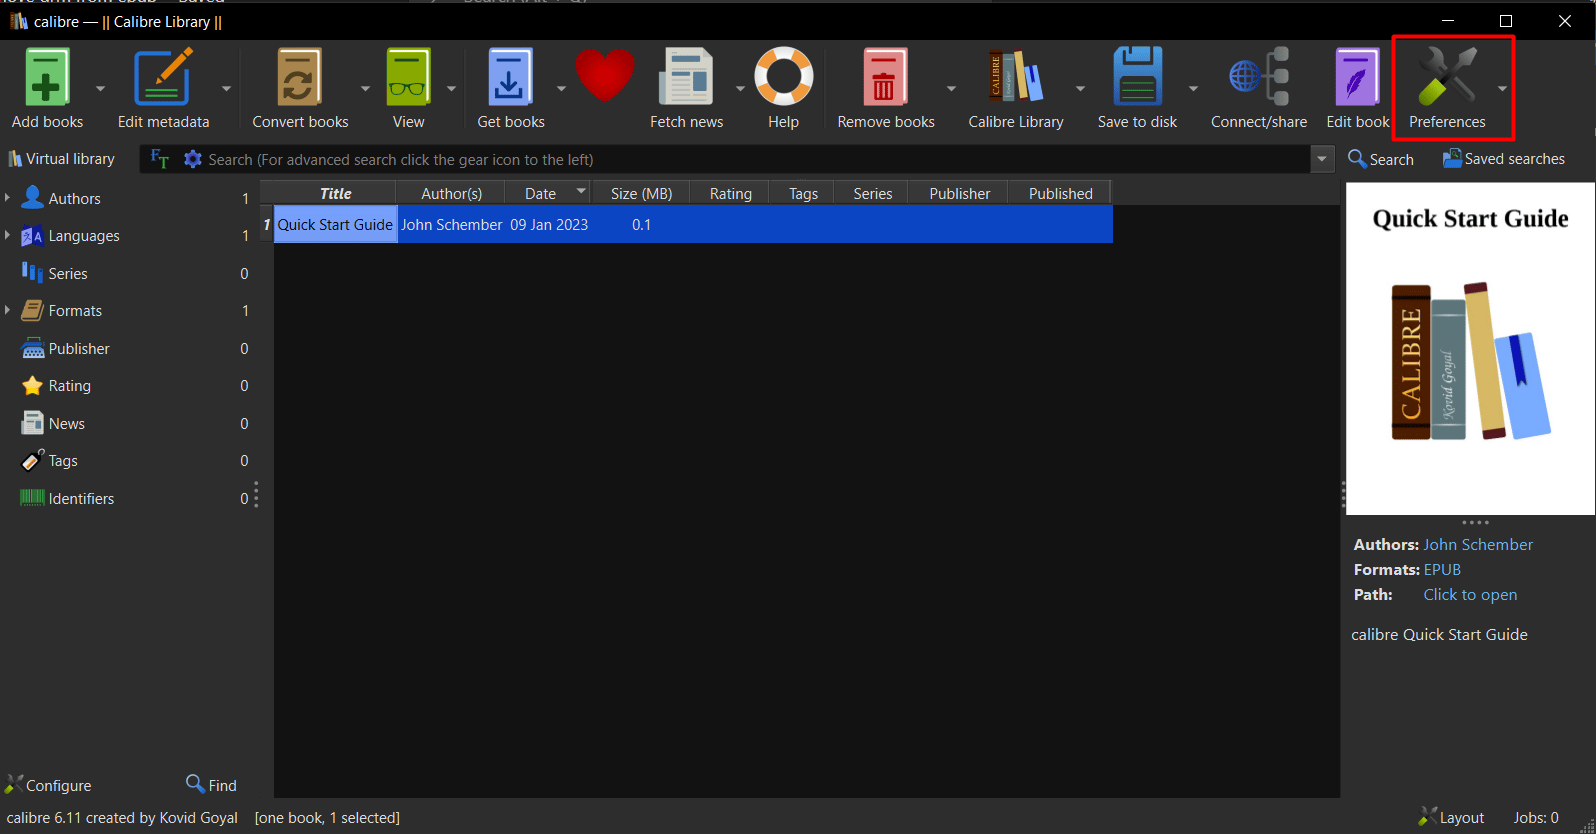Click the Search button
Screen dimensions: 1596x834
pyautogui.click(x=1380, y=159)
